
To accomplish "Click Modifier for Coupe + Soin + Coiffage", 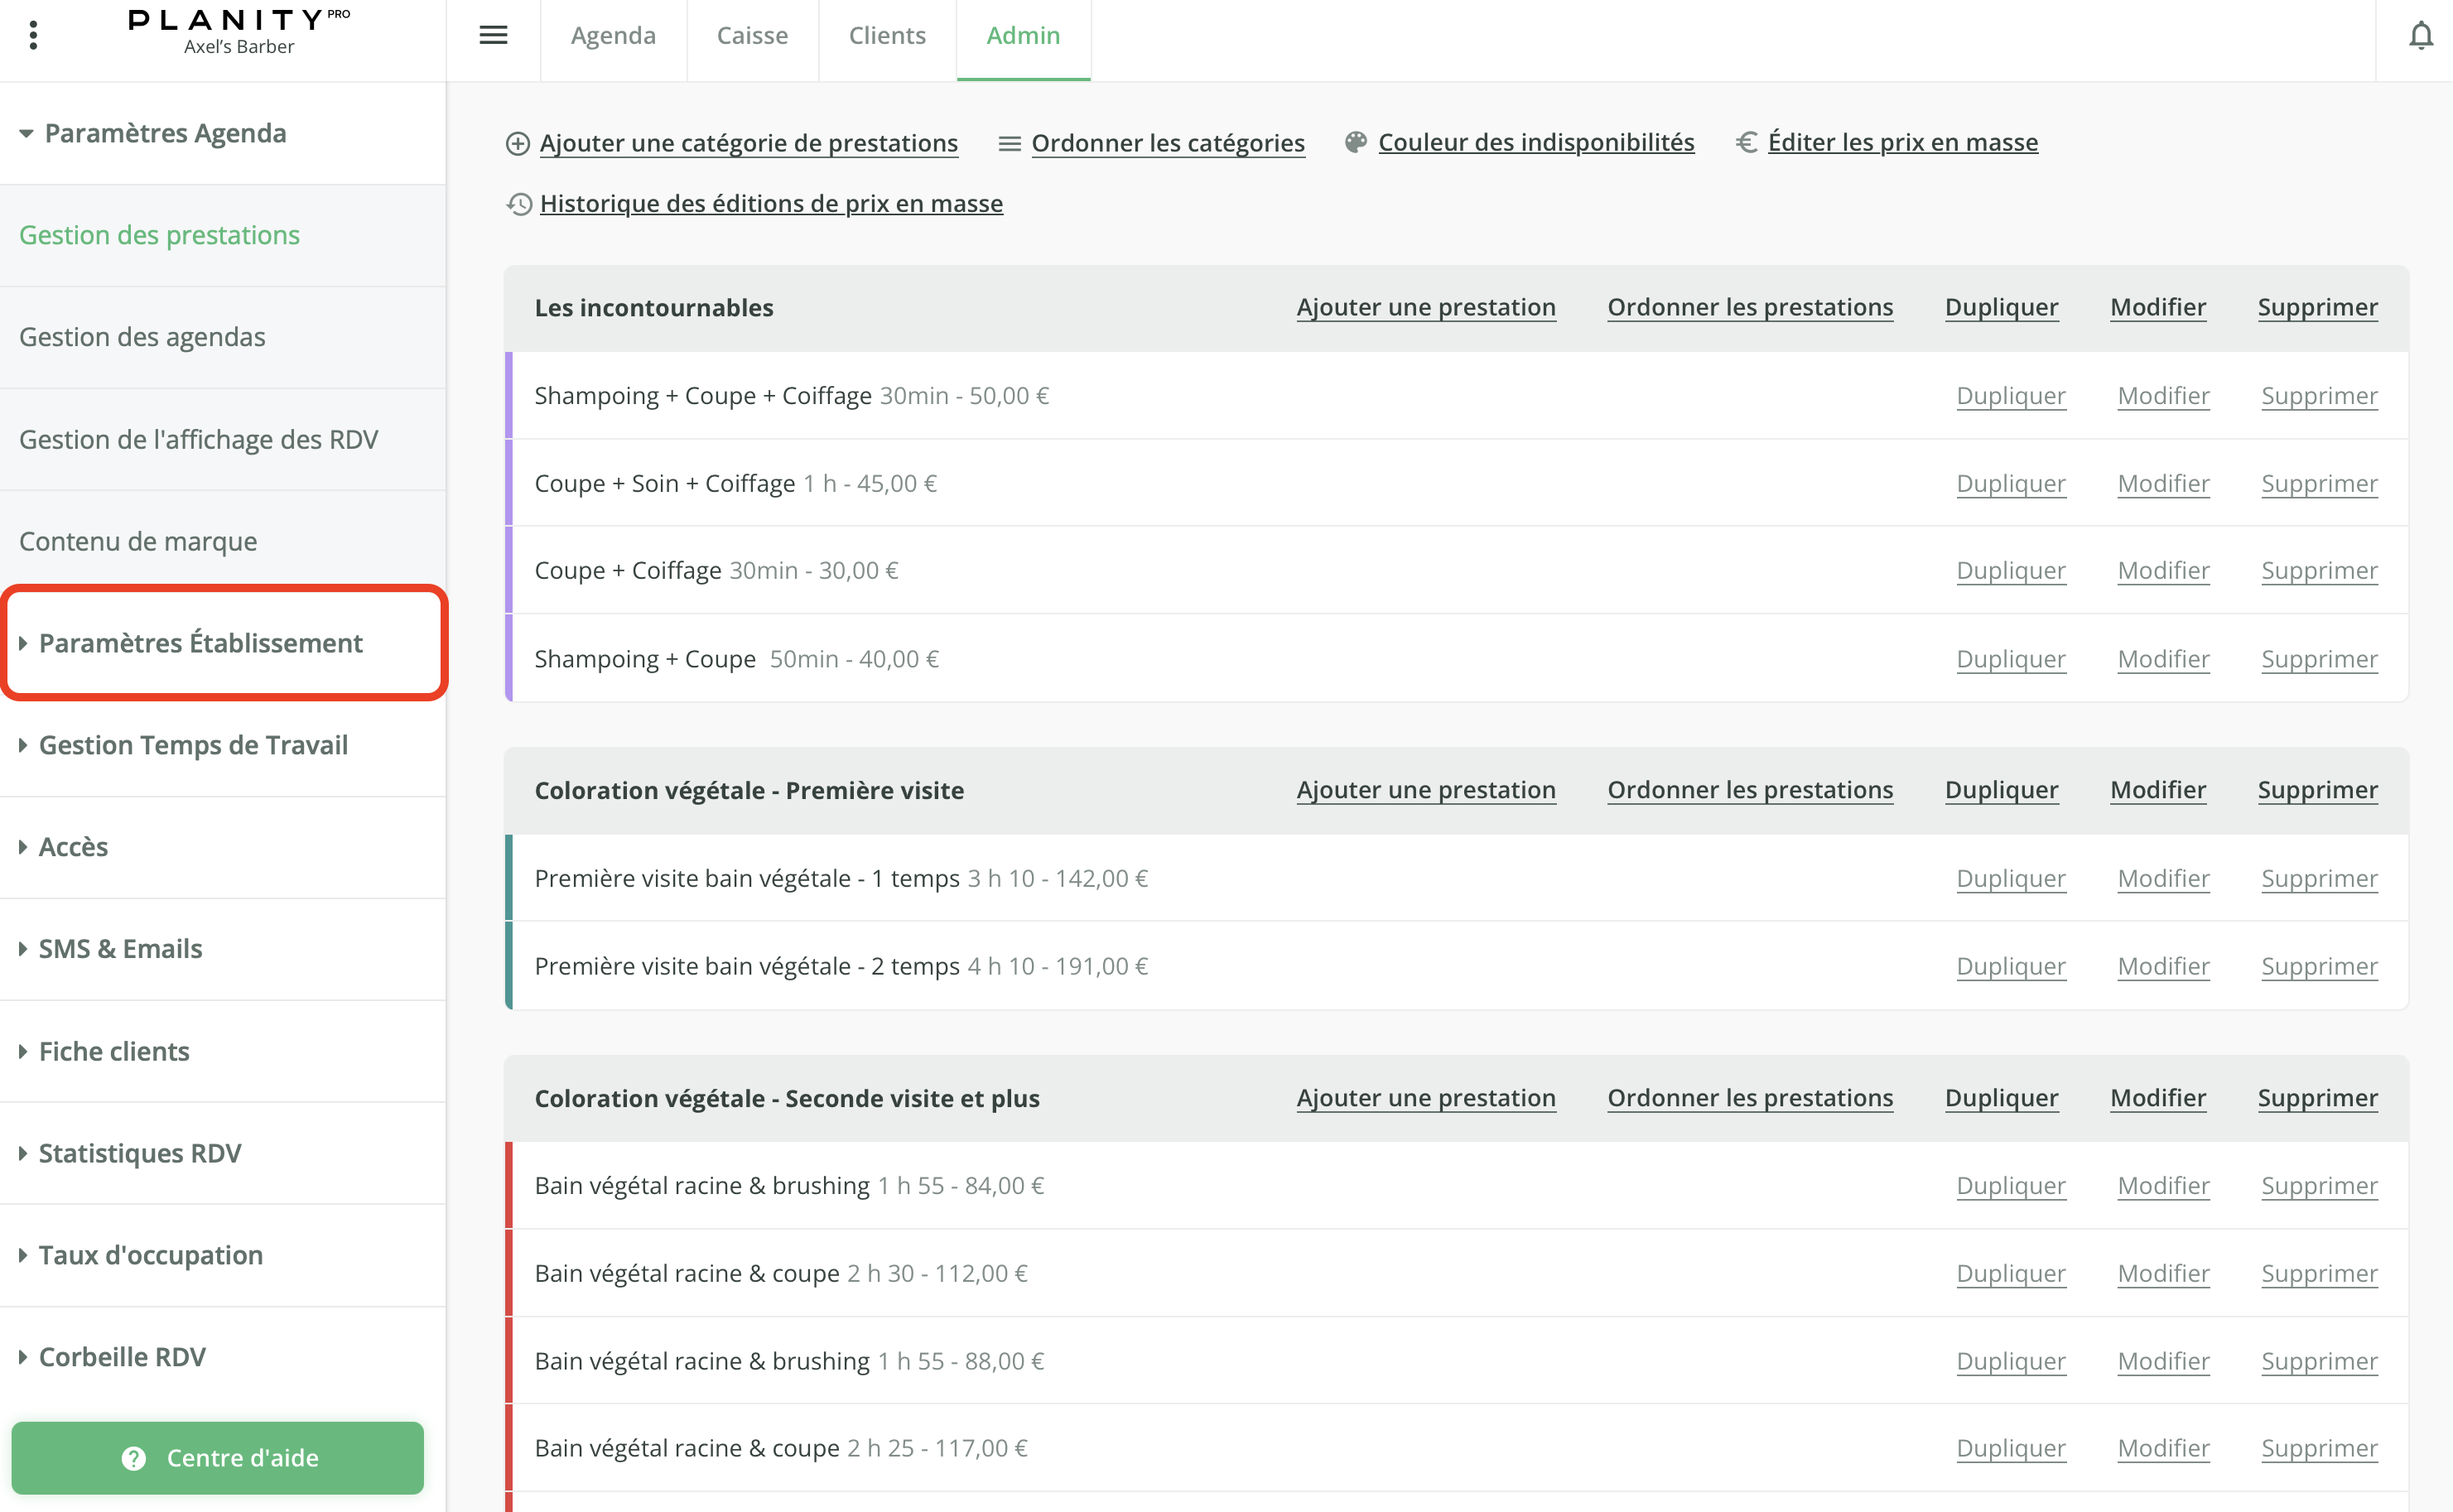I will tap(2163, 483).
